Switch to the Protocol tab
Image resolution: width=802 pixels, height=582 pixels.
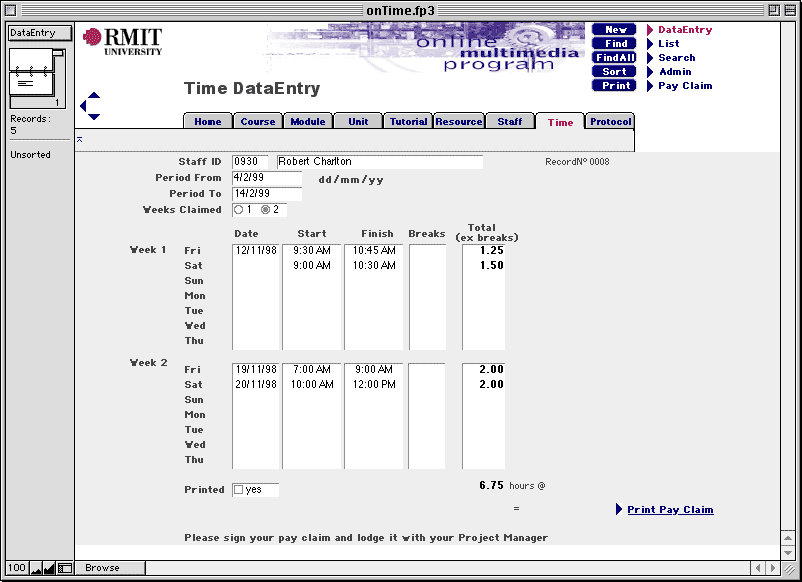(612, 121)
